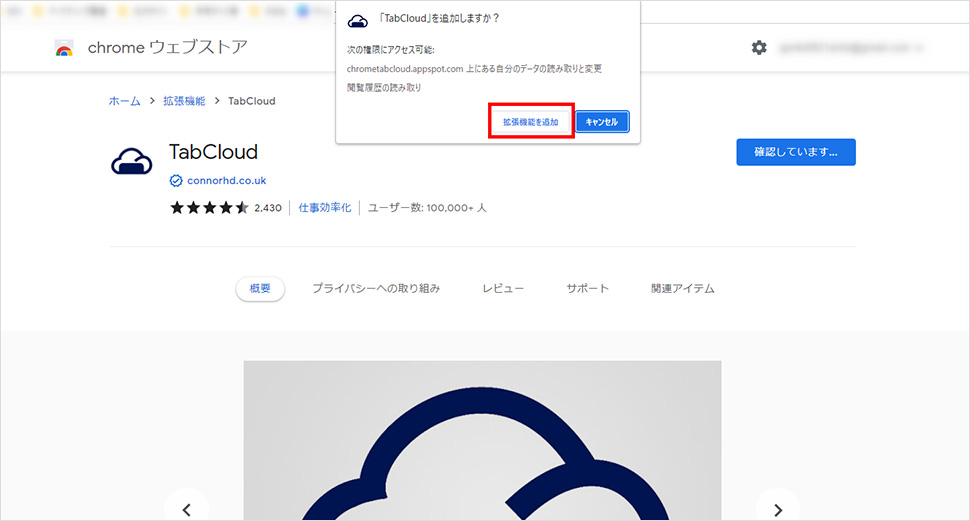The width and height of the screenshot is (970, 521).
Task: Click 拡張機能を追加 to add the extension
Action: (531, 122)
